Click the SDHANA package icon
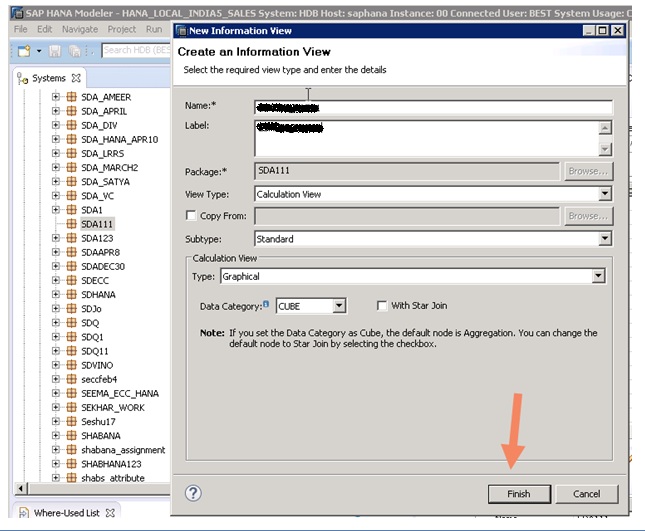Viewport: 645px width, 531px height. click(72, 294)
